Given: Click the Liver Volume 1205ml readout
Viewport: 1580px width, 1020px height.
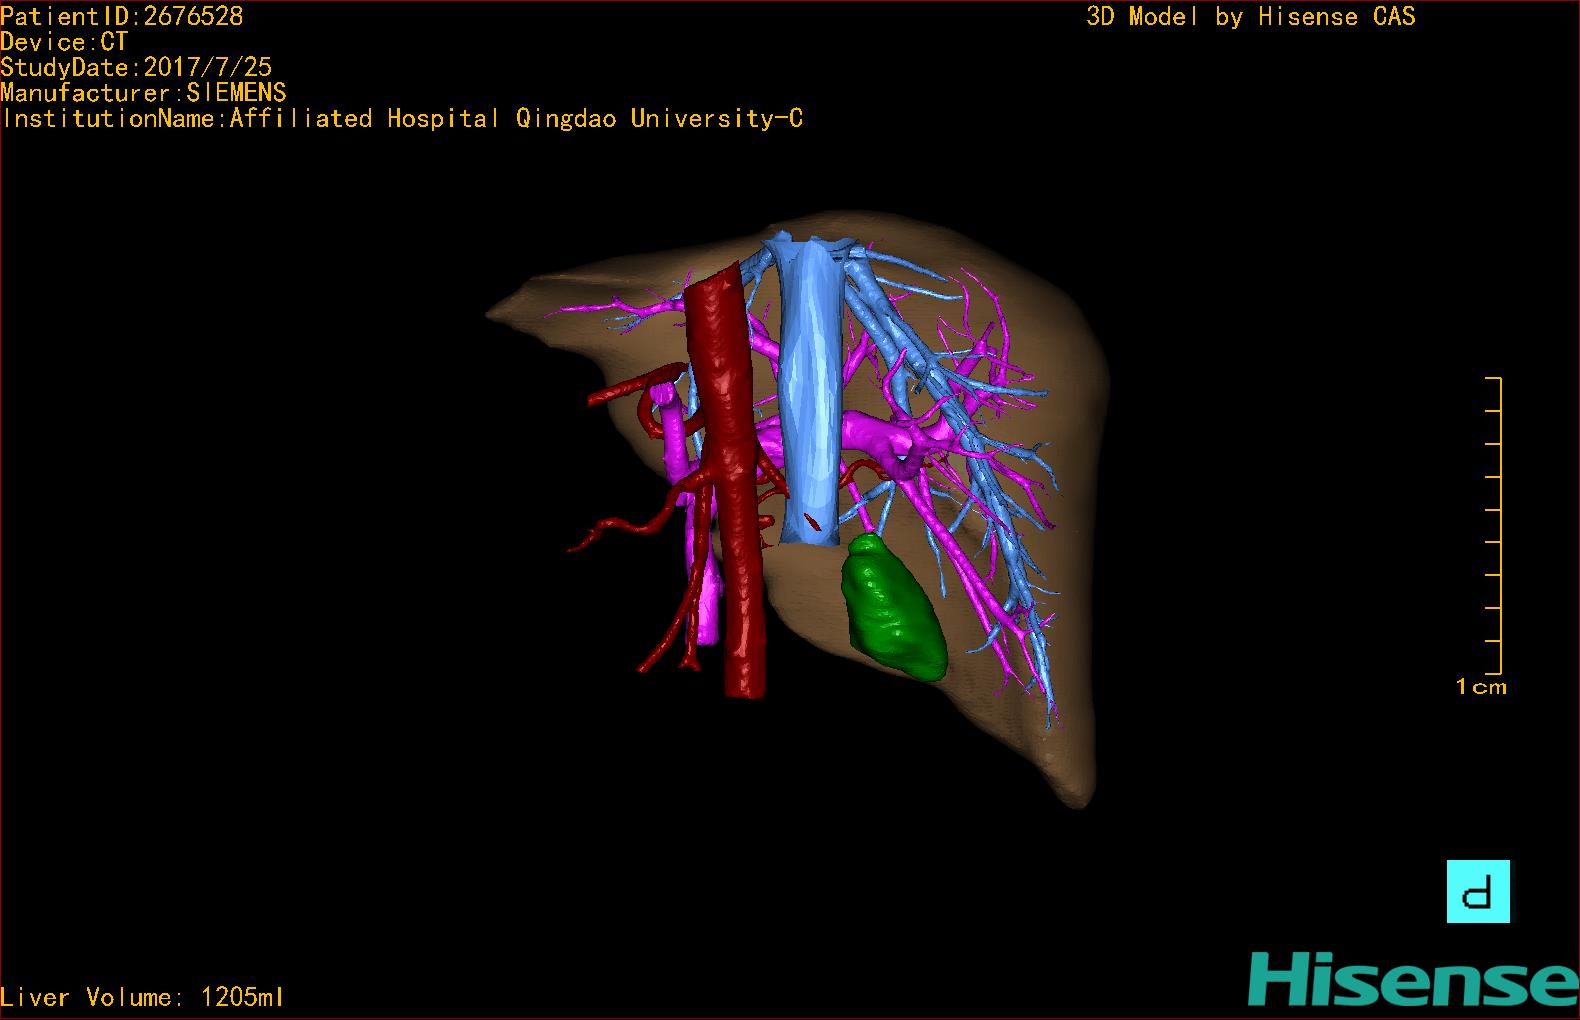Looking at the screenshot, I should pyautogui.click(x=142, y=997).
